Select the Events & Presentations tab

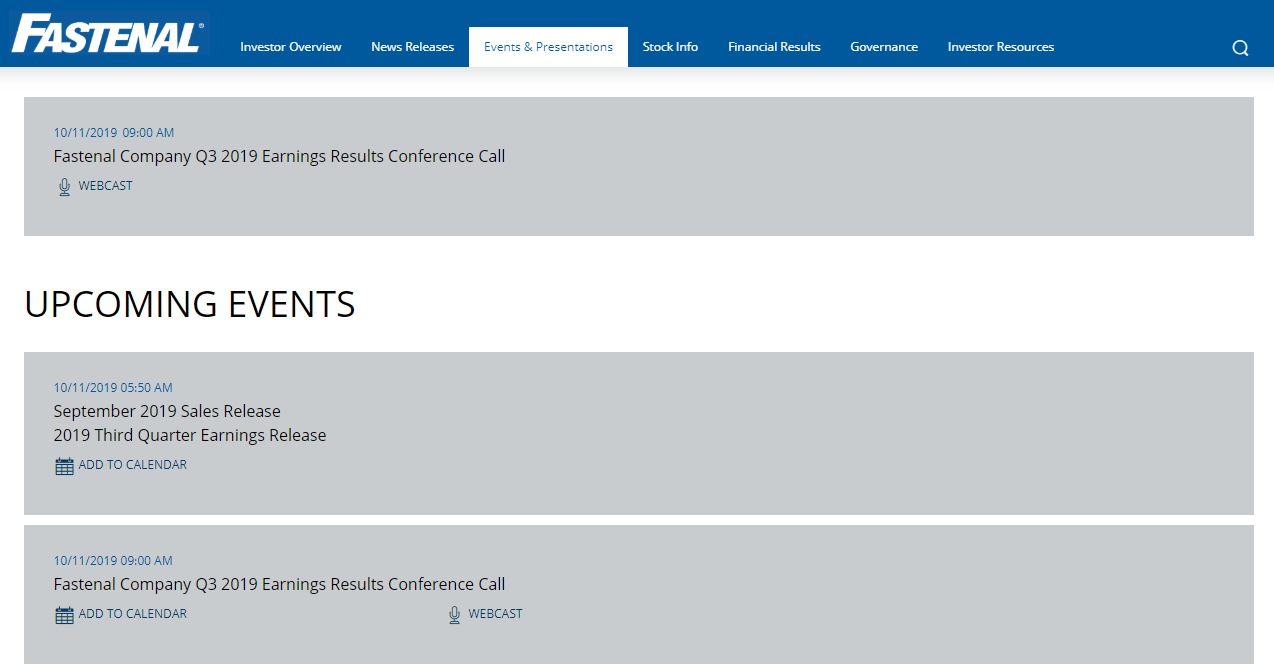[548, 47]
